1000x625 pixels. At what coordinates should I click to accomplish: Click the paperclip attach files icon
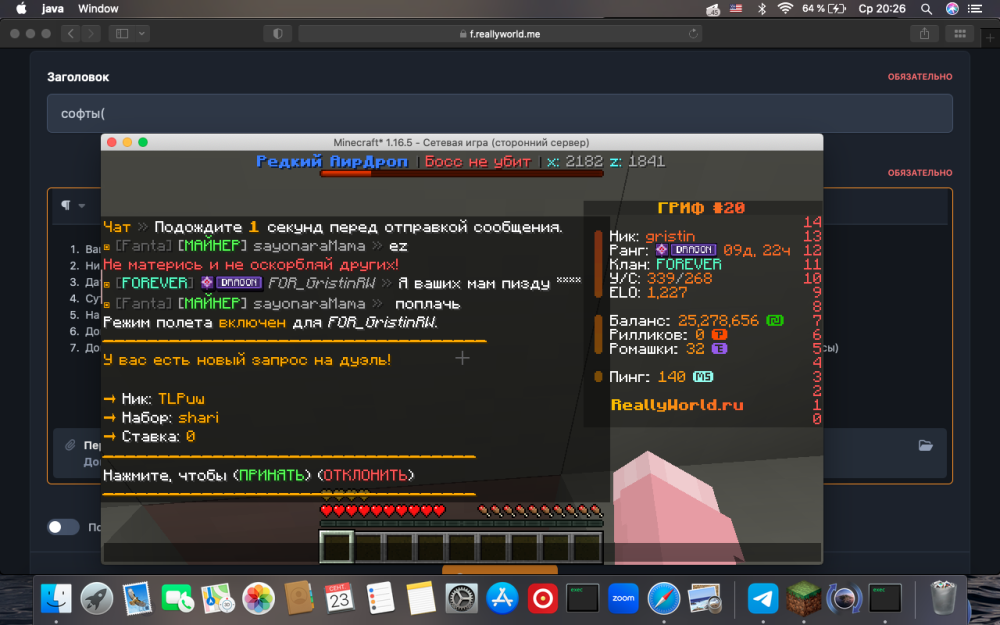point(70,445)
